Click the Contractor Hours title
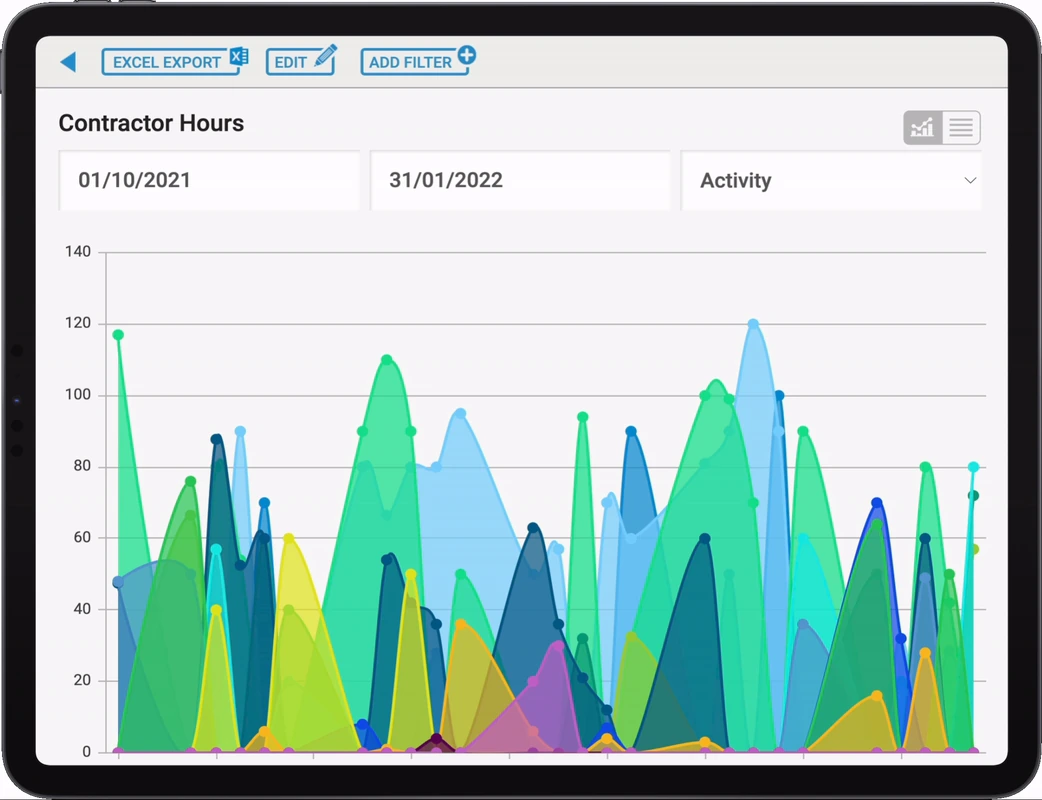 (152, 123)
